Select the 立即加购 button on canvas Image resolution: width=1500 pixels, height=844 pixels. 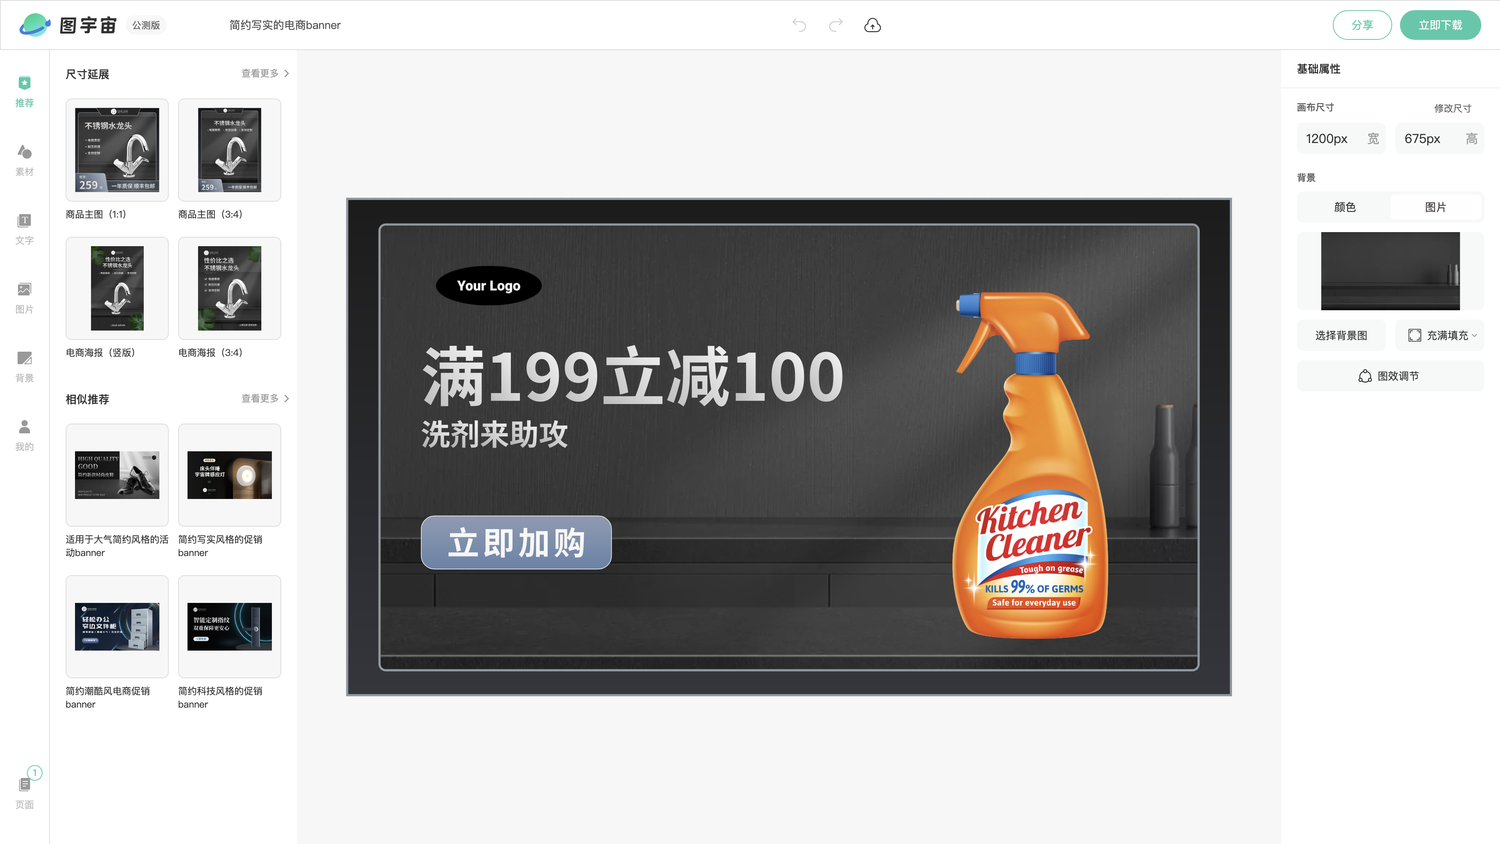pyautogui.click(x=516, y=542)
